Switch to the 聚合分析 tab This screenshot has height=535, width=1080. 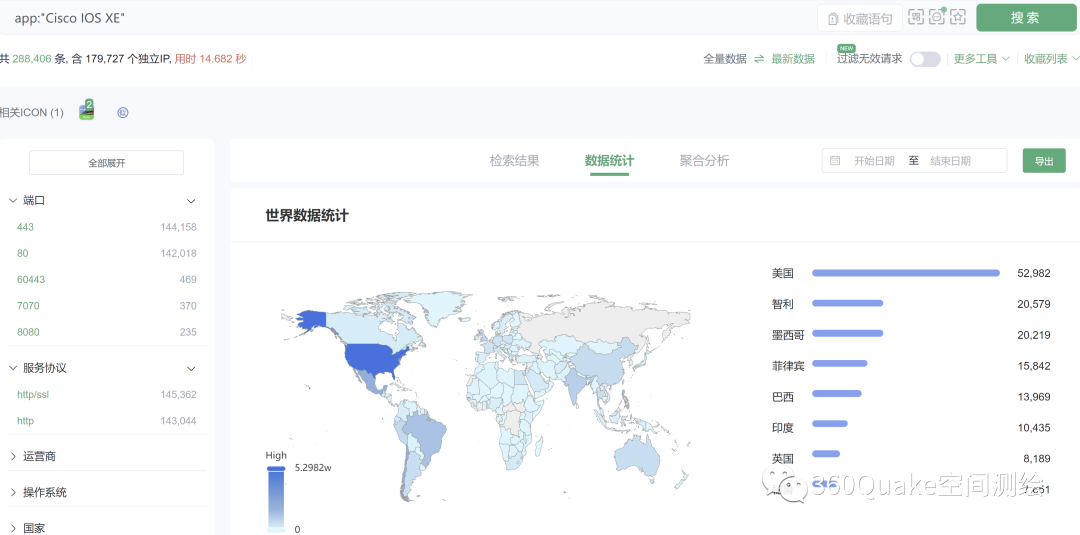coord(705,160)
